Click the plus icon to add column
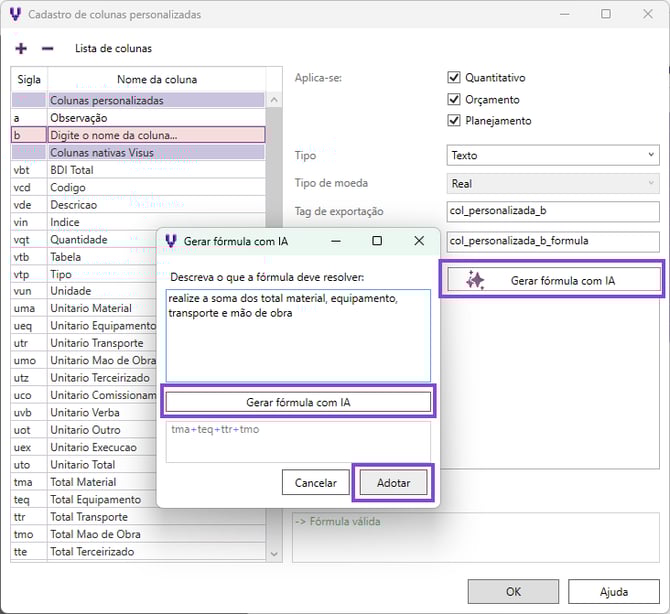The image size is (670, 614). (x=22, y=48)
